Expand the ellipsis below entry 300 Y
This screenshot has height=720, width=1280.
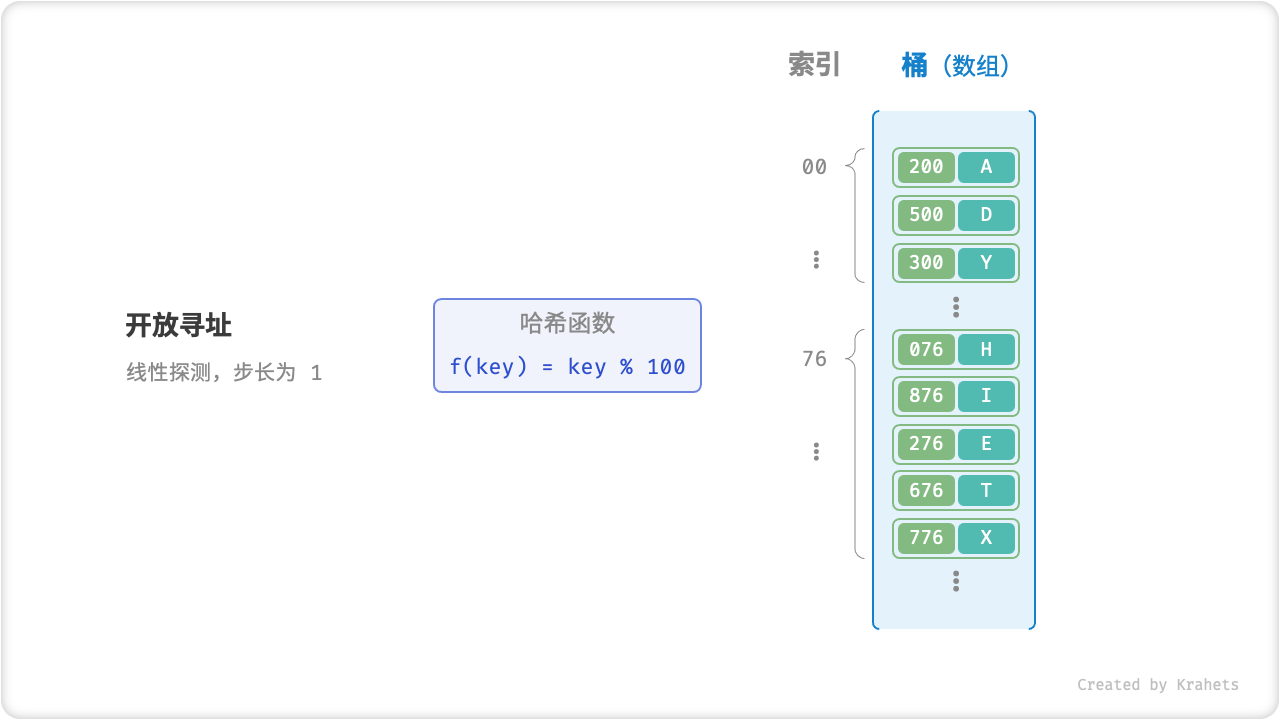pos(955,306)
